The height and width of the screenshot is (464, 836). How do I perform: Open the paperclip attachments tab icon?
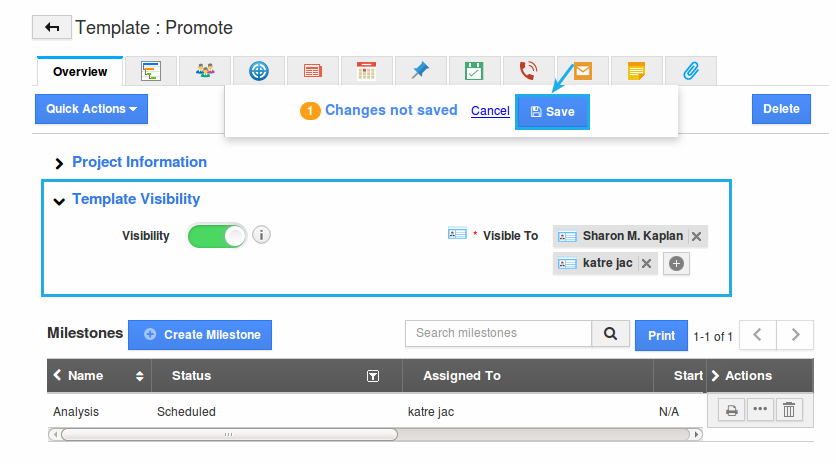pos(690,71)
